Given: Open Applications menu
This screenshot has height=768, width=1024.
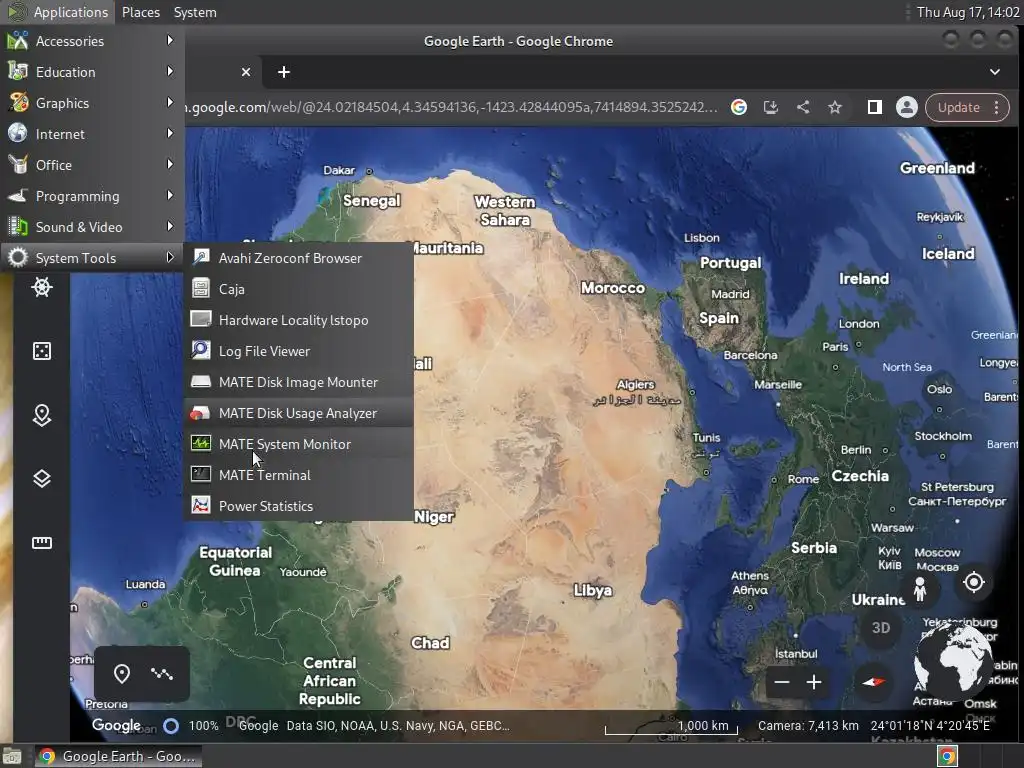Looking at the screenshot, I should point(57,12).
